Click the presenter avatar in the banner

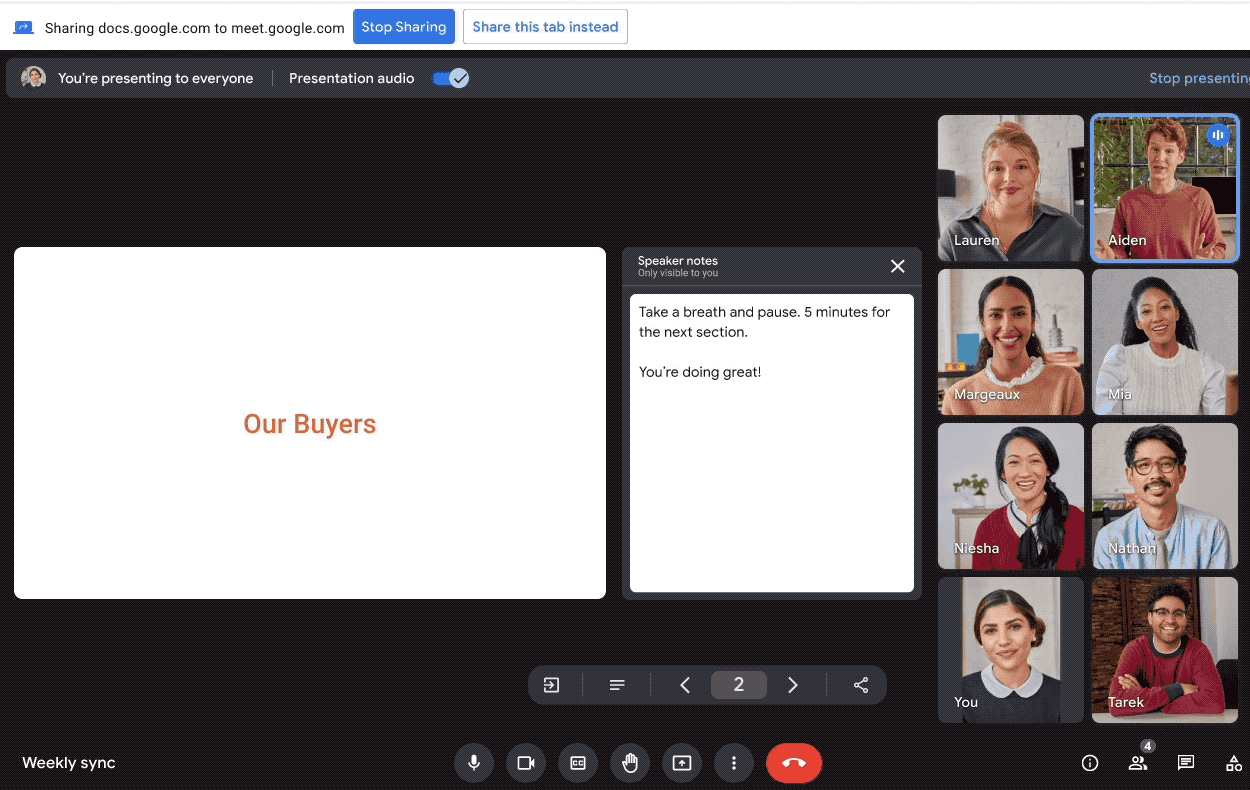pyautogui.click(x=33, y=78)
